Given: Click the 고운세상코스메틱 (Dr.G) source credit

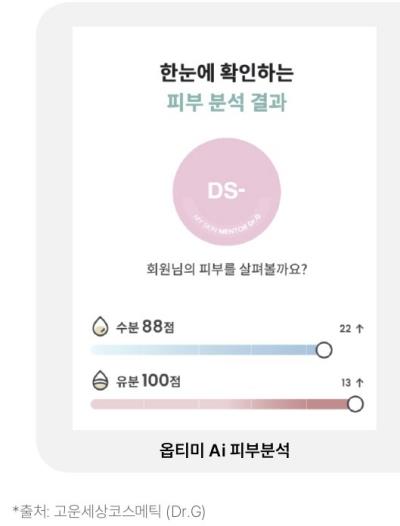Looking at the screenshot, I should [130, 512].
